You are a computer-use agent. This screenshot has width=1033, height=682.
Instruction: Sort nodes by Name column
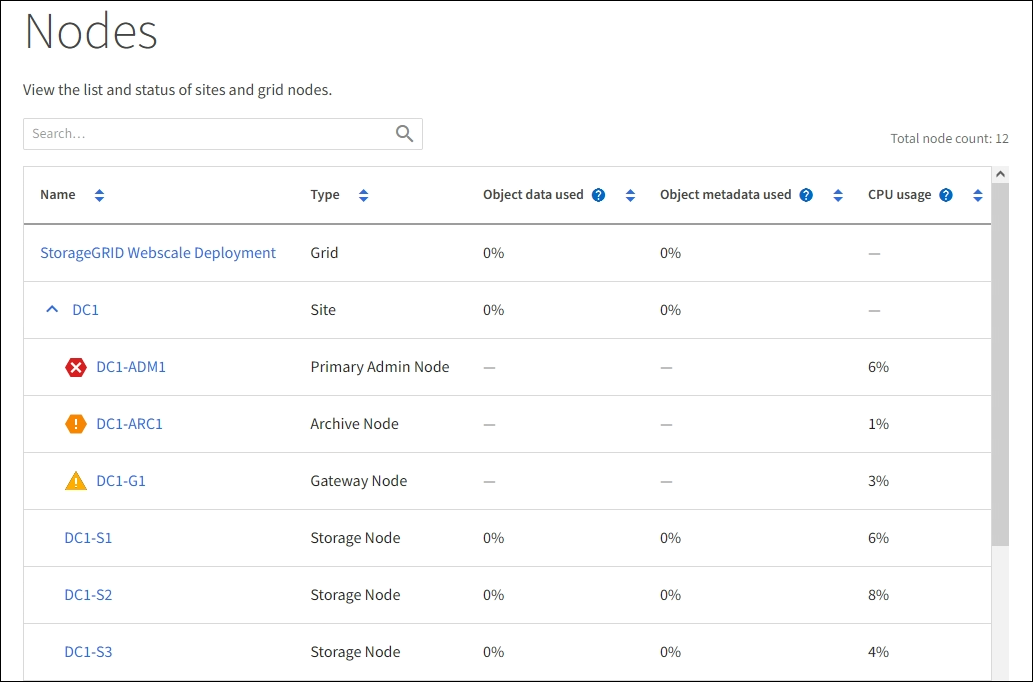pyautogui.click(x=99, y=195)
